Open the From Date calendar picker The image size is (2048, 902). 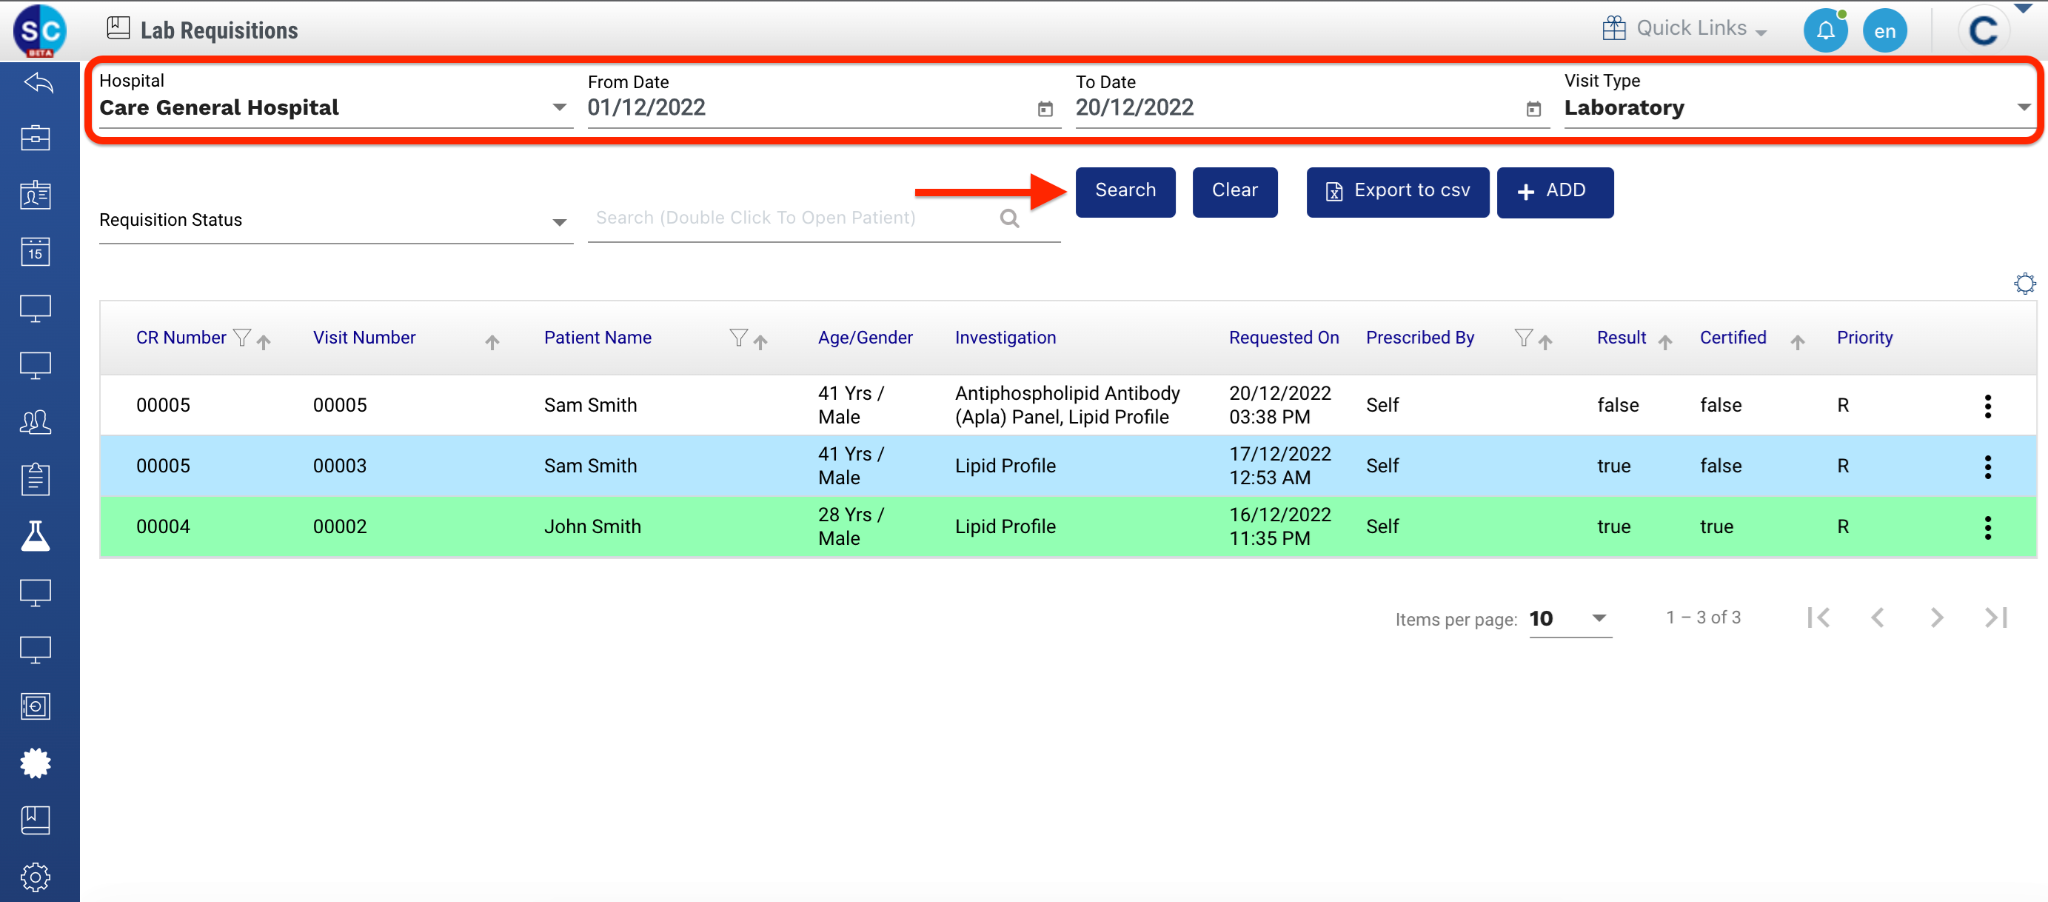click(1045, 109)
